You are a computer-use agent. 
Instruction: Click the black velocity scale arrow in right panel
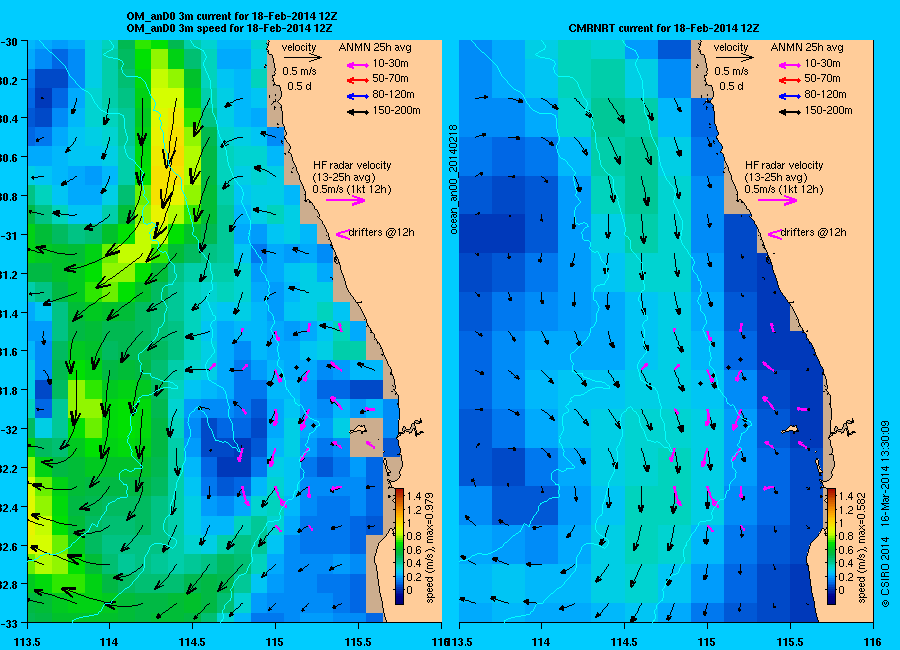pos(734,57)
